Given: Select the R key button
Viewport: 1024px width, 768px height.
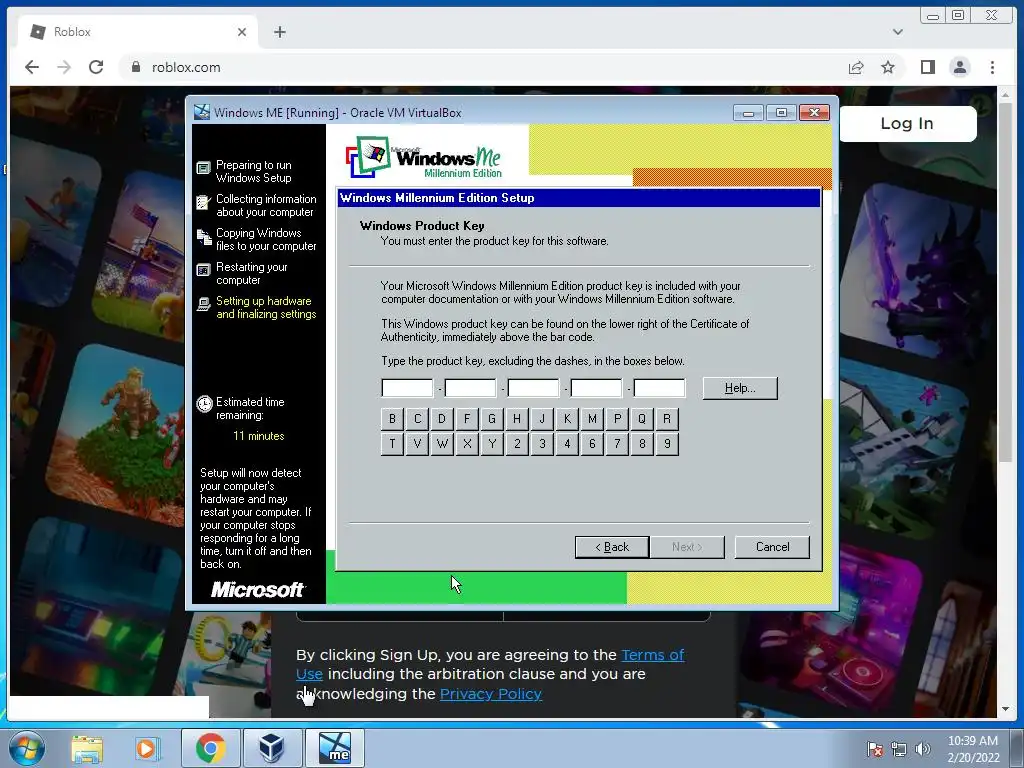Looking at the screenshot, I should click(x=667, y=419).
